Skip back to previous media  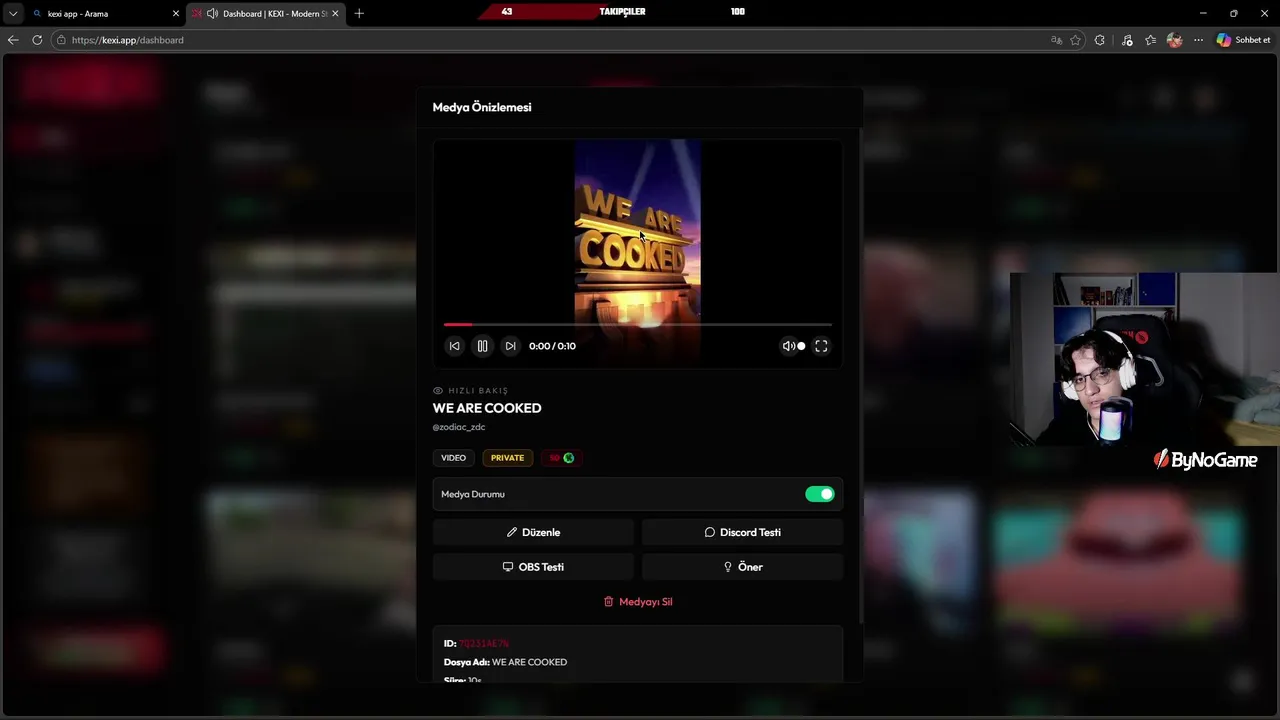[x=454, y=346]
